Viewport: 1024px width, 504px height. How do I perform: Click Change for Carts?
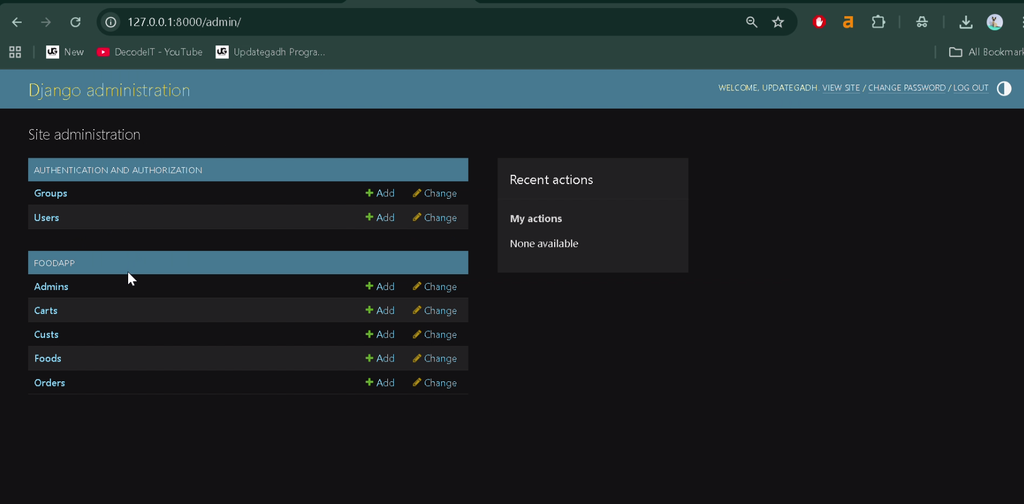coord(434,311)
